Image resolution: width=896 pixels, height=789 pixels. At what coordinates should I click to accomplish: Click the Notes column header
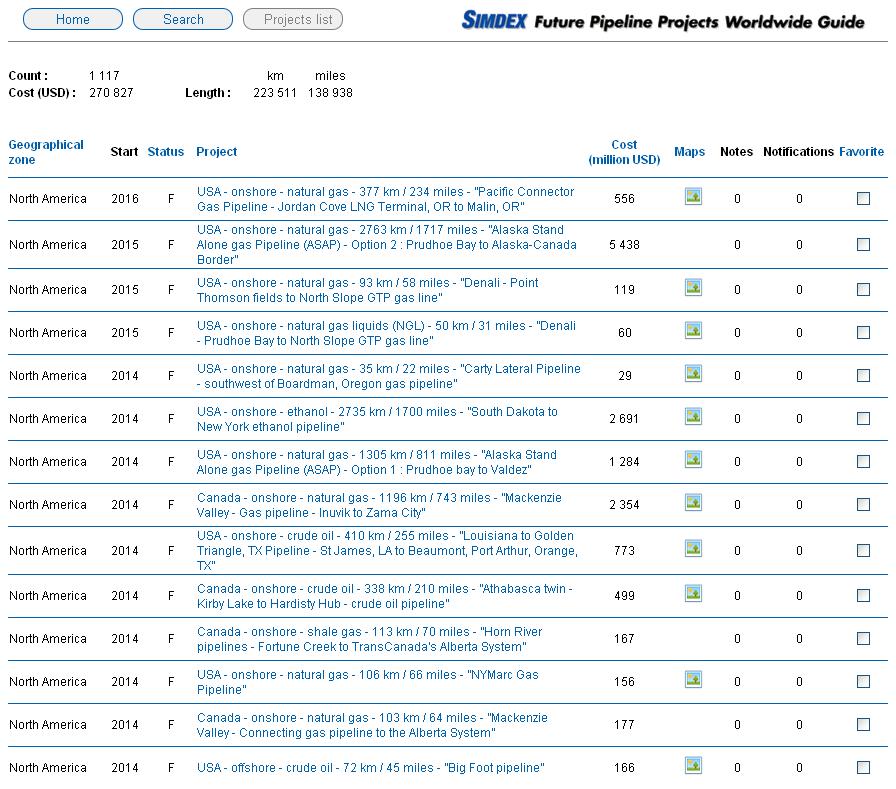(736, 152)
